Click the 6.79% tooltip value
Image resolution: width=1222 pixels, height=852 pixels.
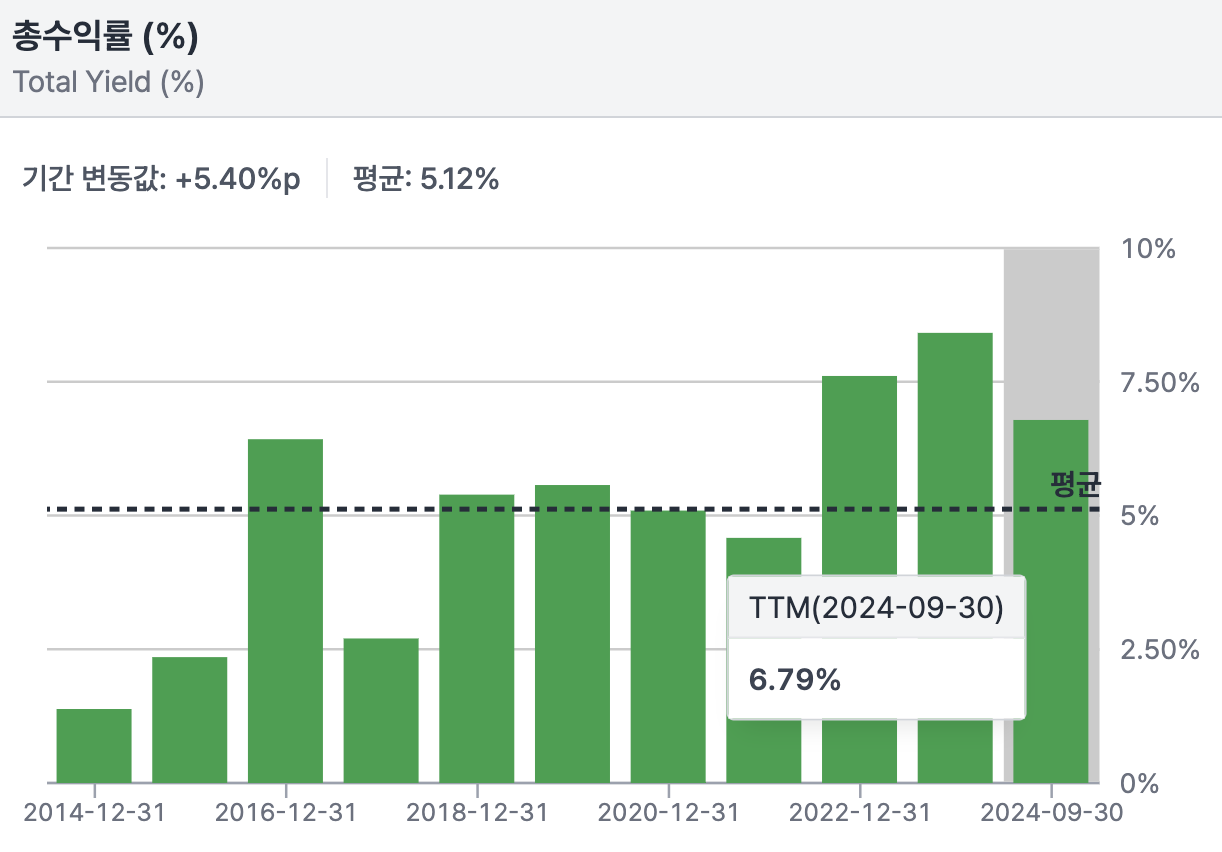(x=795, y=680)
